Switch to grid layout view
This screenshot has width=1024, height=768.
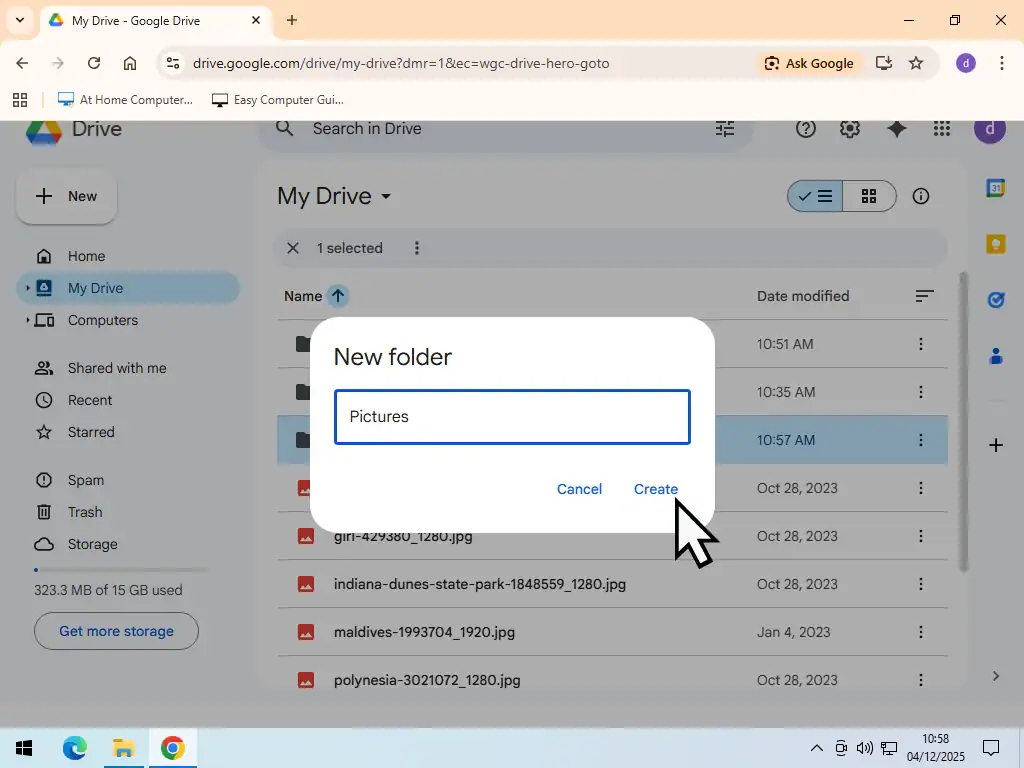tap(869, 196)
